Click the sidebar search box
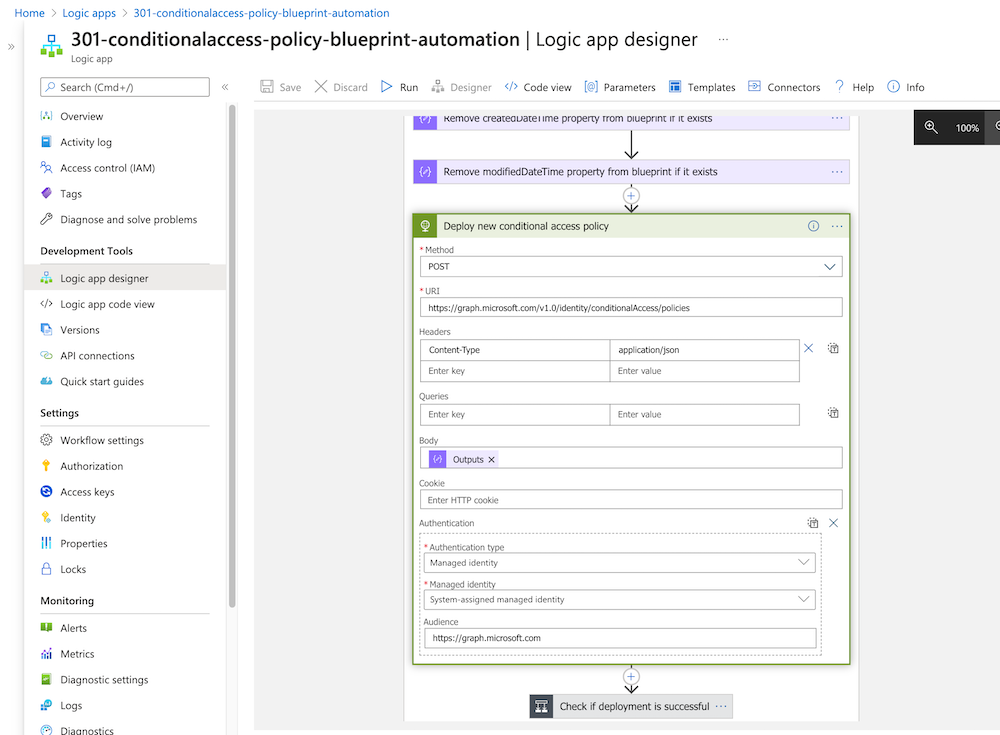The height and width of the screenshot is (735, 1000). [125, 87]
